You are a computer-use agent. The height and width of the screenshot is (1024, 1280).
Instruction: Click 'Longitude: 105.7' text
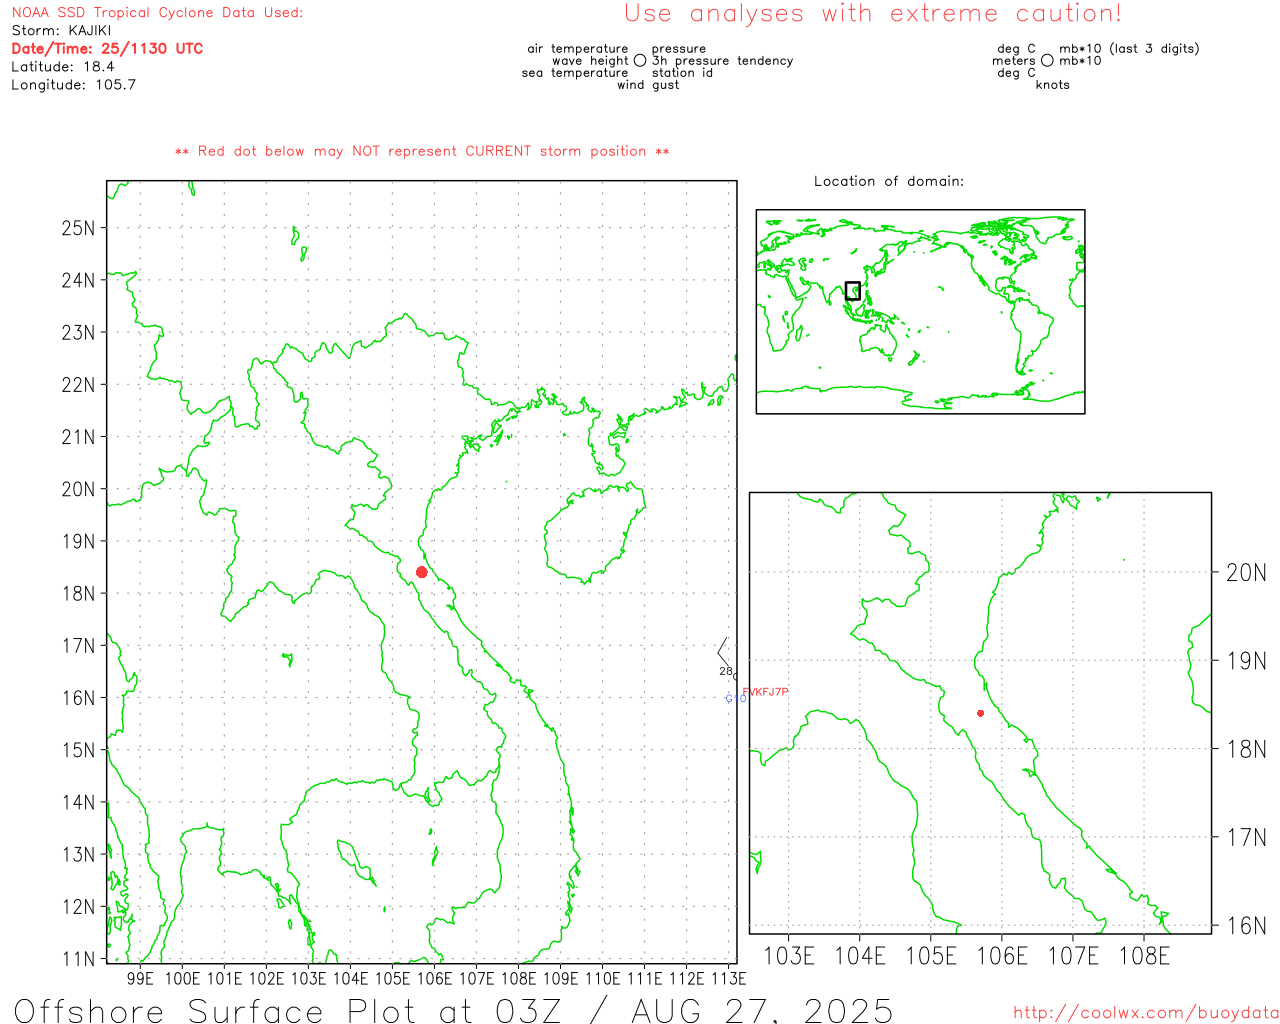point(73,85)
